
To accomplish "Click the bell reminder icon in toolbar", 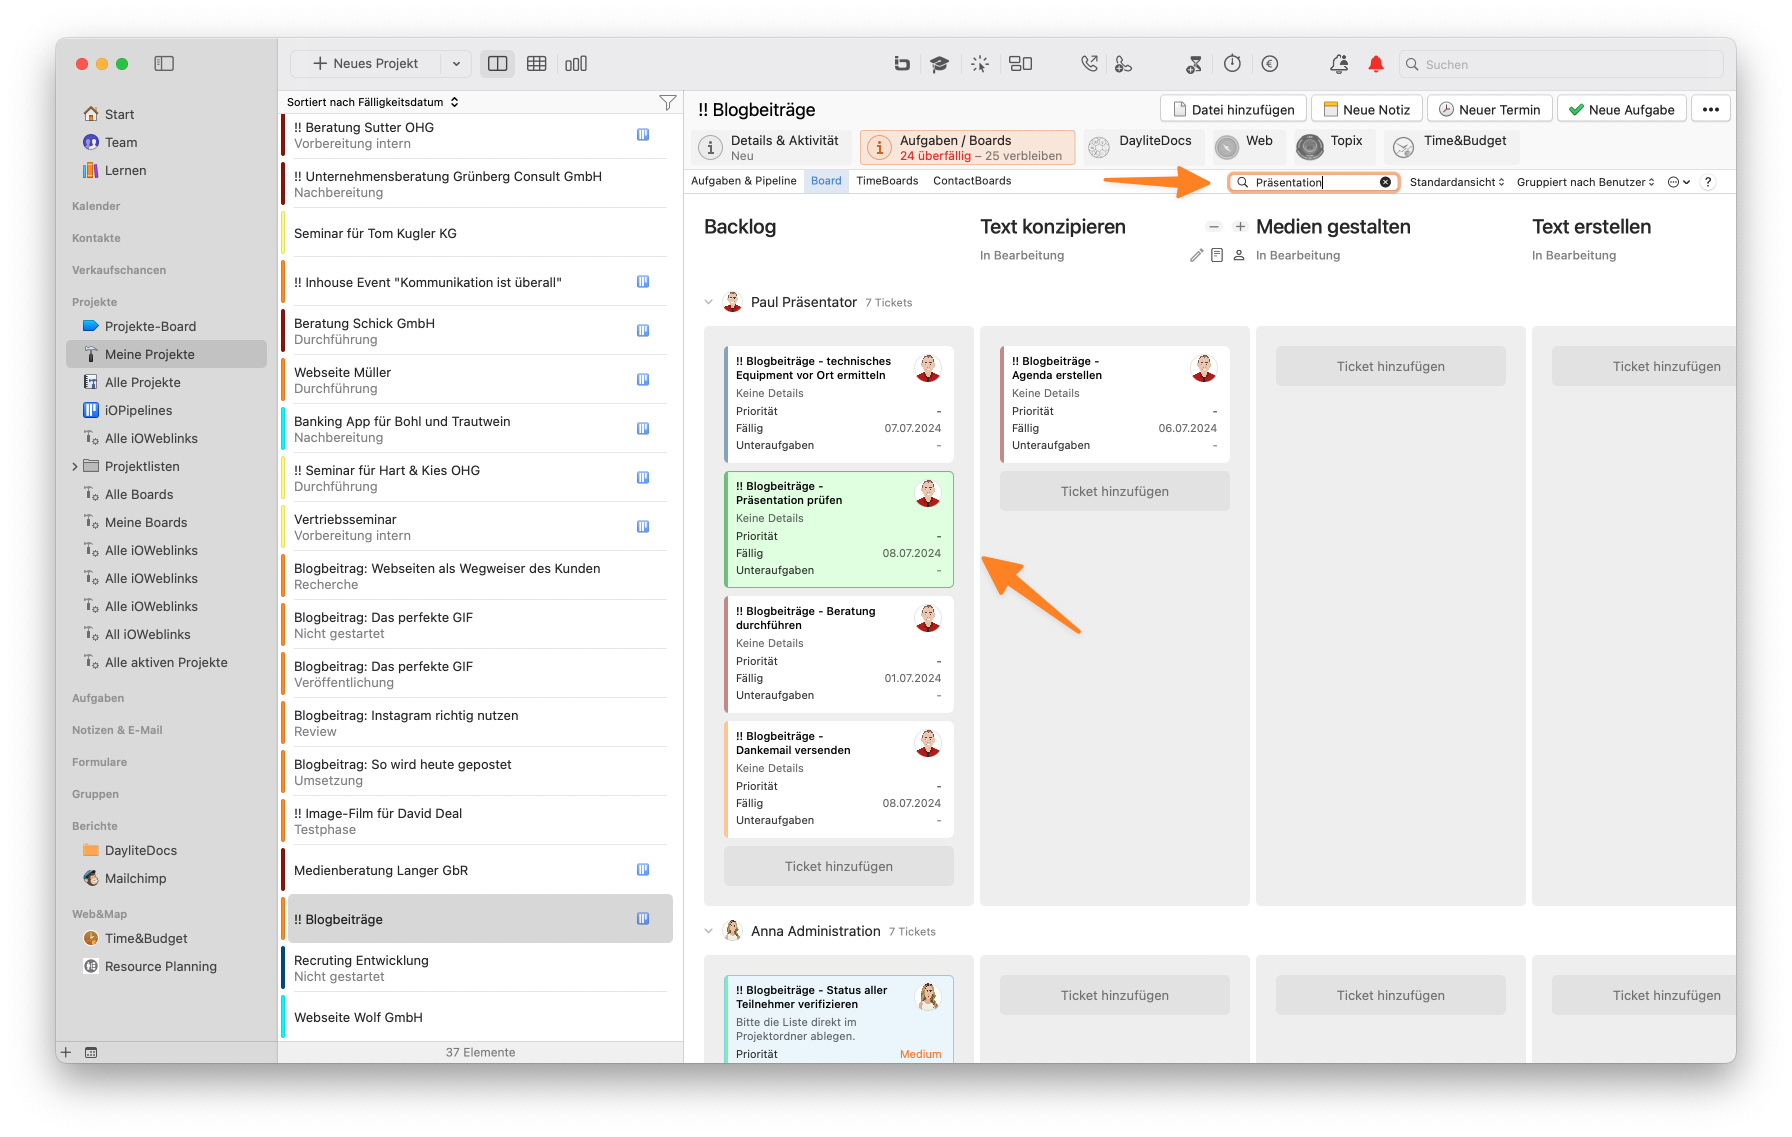I will pyautogui.click(x=1339, y=64).
